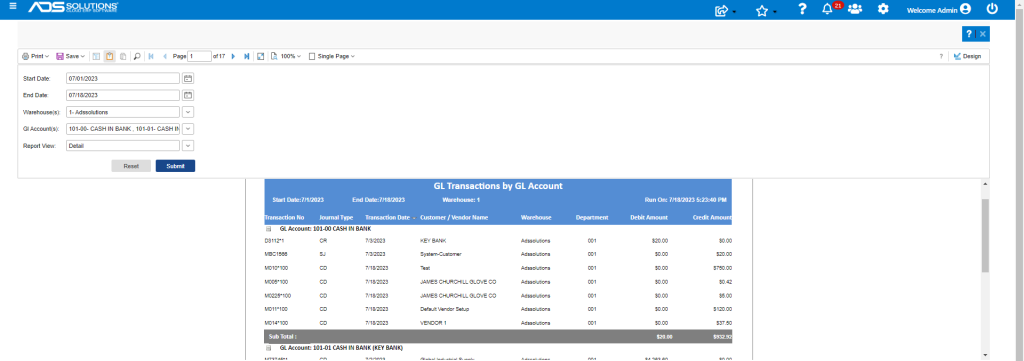Click the Journal Type column header

pos(336,217)
